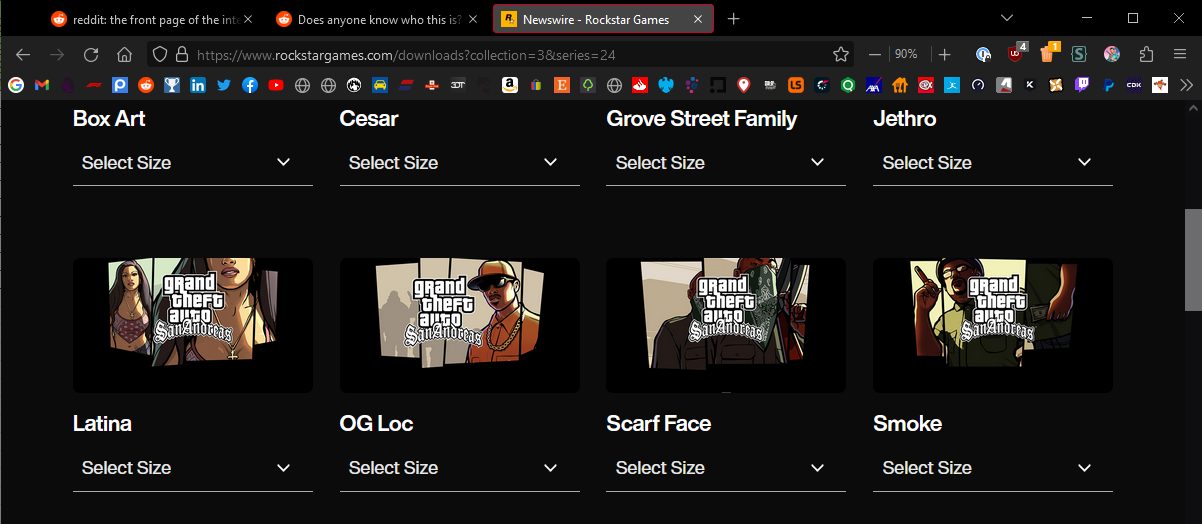Expand Latina Select Size dropdown
The height and width of the screenshot is (524, 1202).
point(193,468)
